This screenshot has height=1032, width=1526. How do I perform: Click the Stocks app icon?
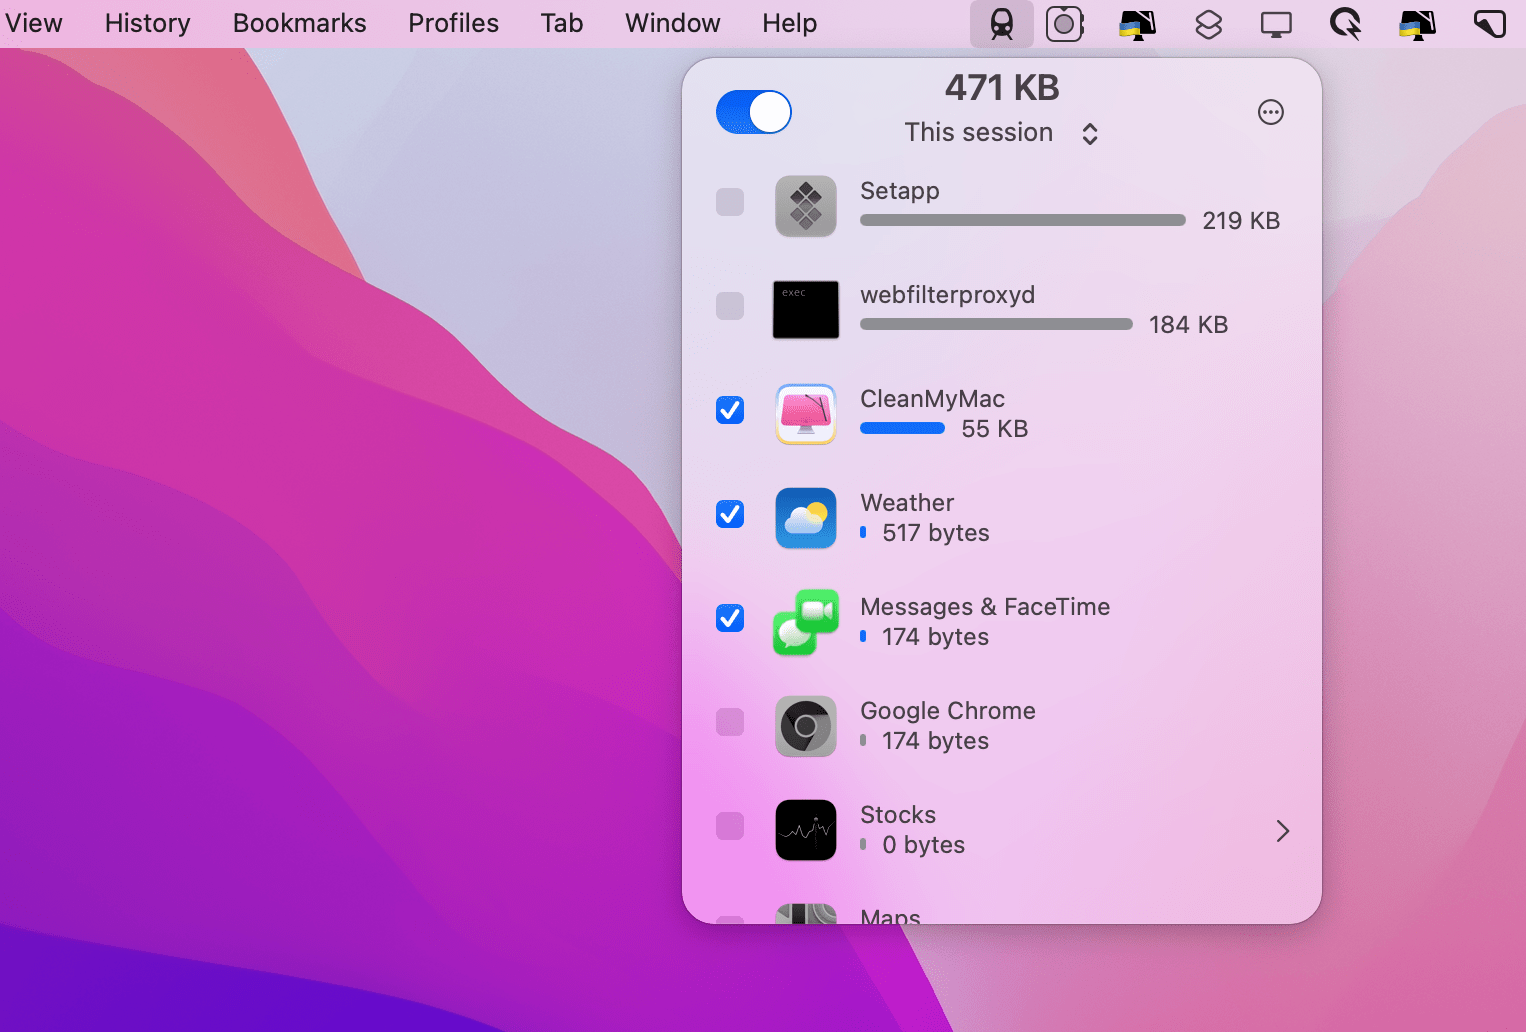[x=805, y=830]
